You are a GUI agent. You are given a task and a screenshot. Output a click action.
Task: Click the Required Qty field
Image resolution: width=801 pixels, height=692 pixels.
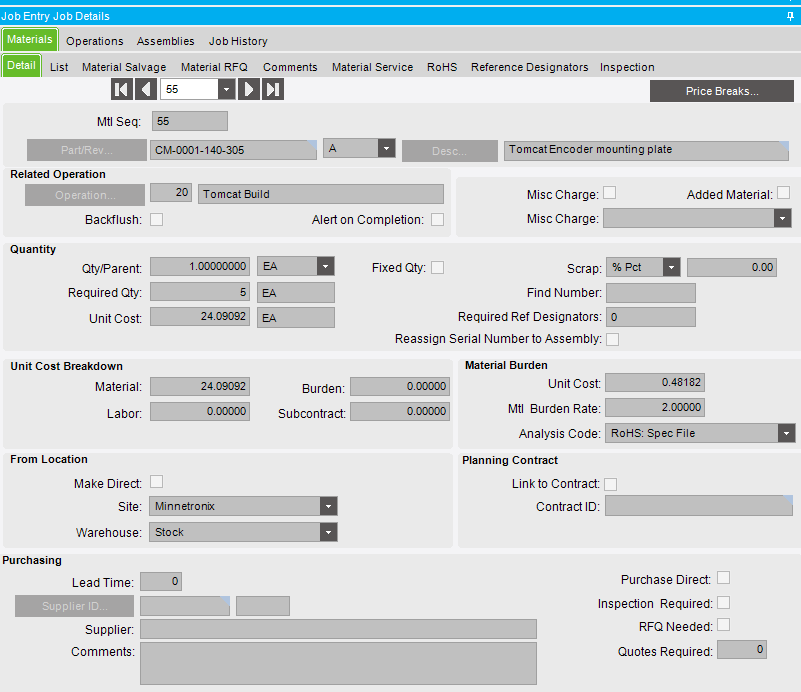200,292
